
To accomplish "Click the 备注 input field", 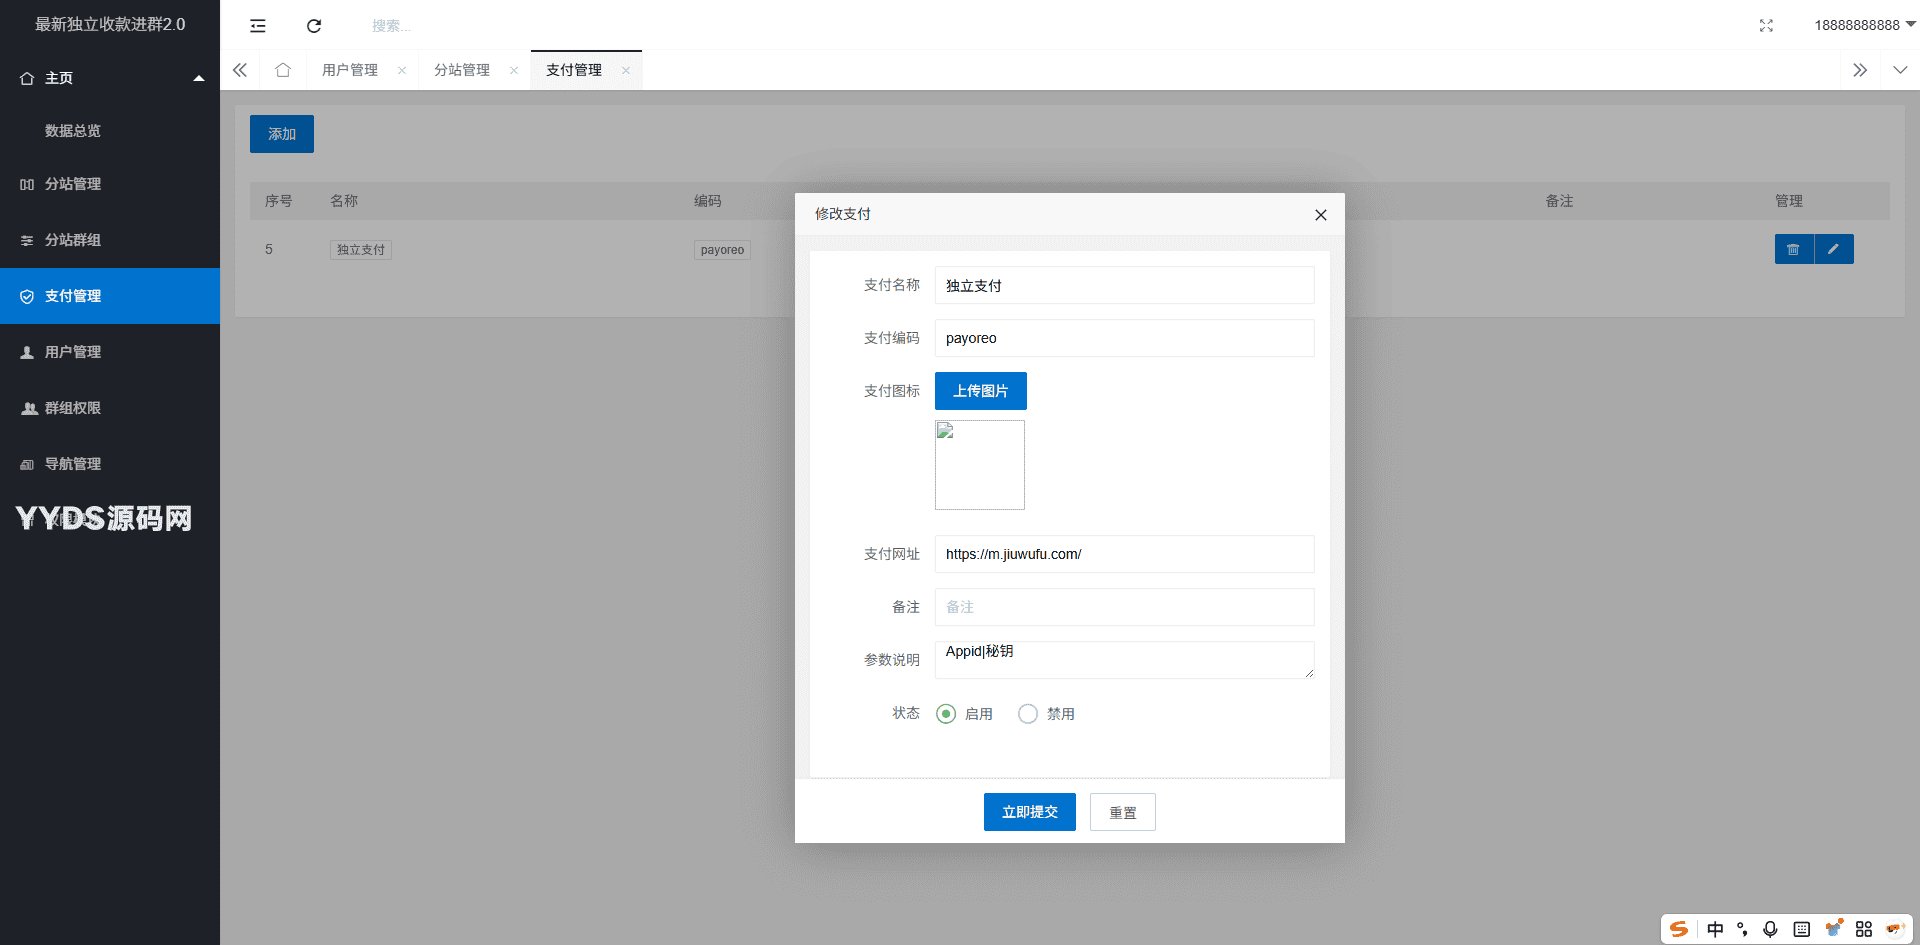I will (x=1125, y=607).
